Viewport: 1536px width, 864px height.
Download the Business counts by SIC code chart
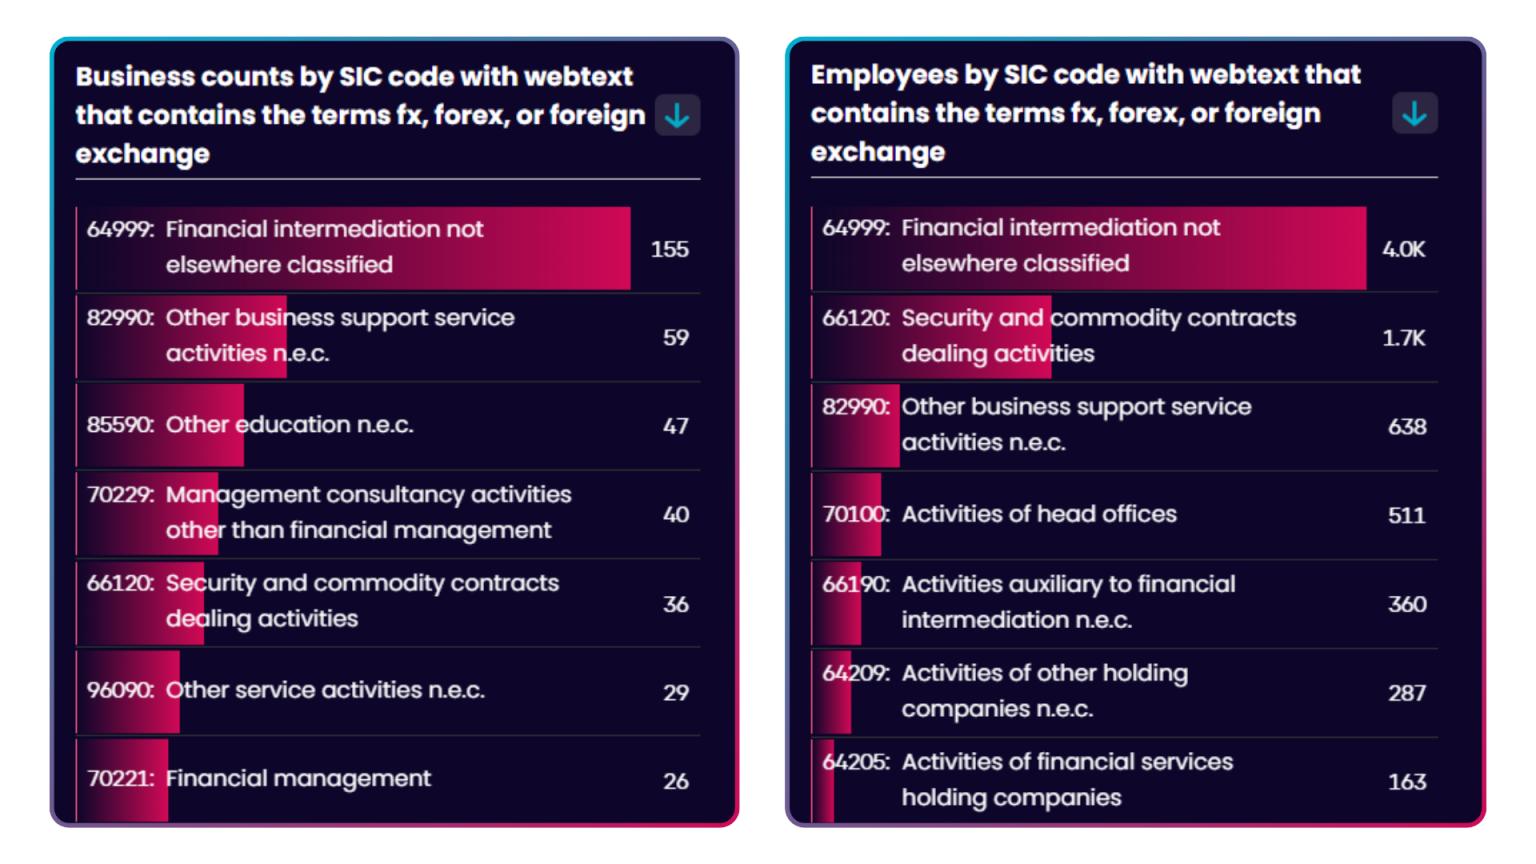coord(677,116)
